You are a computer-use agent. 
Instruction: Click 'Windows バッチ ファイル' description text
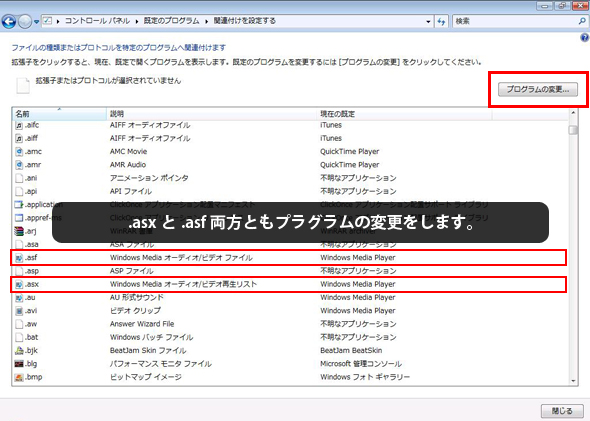coord(151,337)
